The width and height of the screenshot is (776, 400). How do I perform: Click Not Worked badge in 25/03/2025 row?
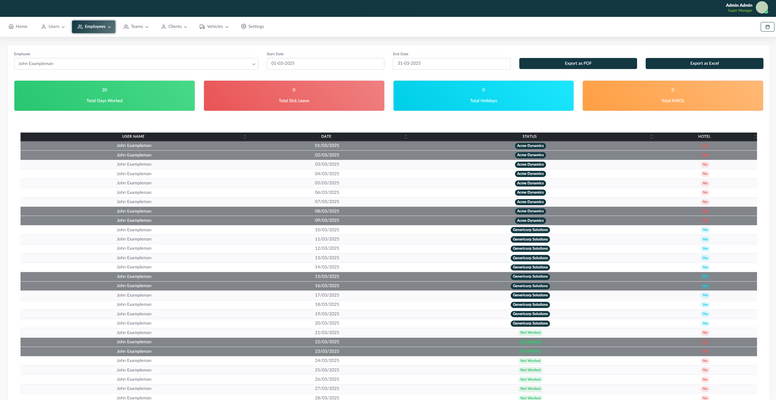pos(530,370)
